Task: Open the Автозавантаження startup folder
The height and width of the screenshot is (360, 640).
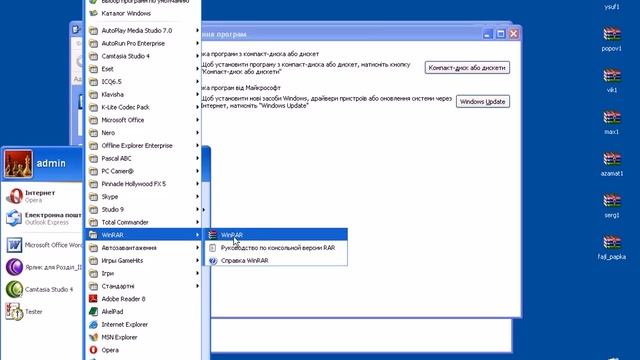Action: (144, 248)
